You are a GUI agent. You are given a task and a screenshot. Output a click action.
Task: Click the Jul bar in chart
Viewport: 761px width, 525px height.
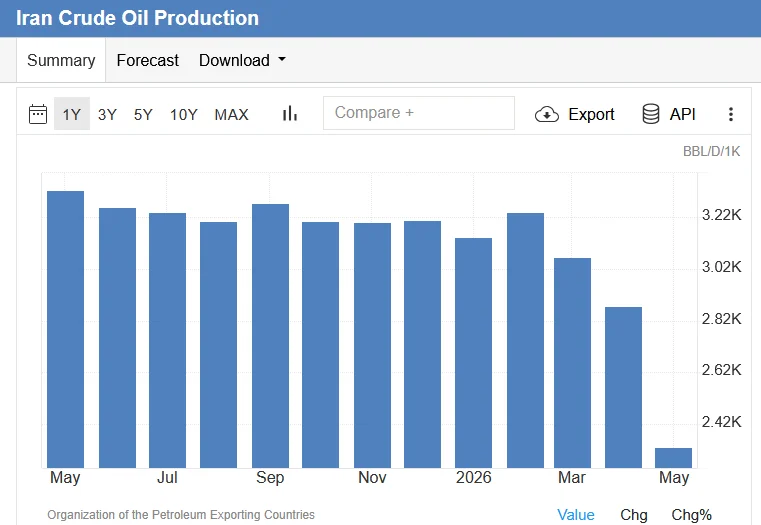(x=167, y=340)
